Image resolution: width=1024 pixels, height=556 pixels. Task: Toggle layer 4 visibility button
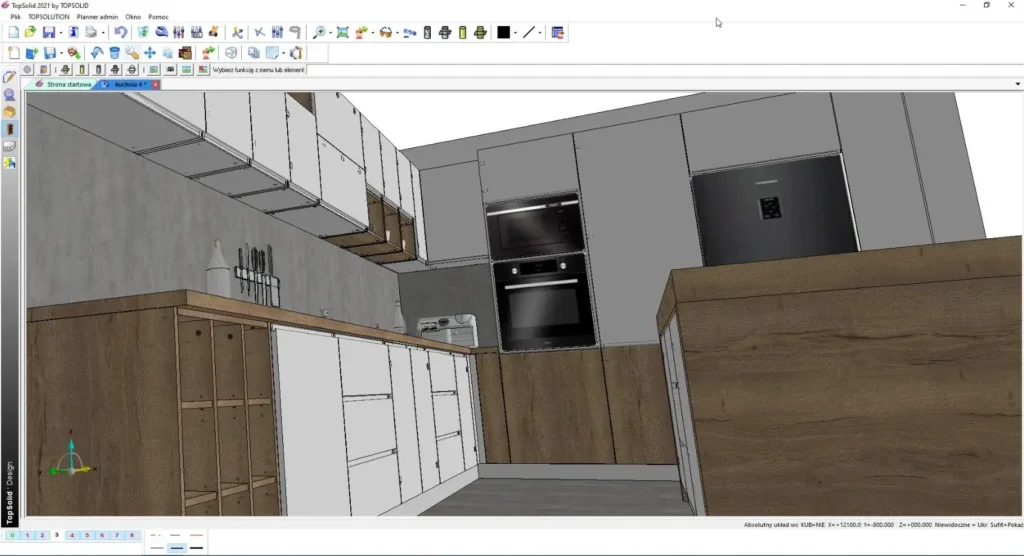(72, 536)
